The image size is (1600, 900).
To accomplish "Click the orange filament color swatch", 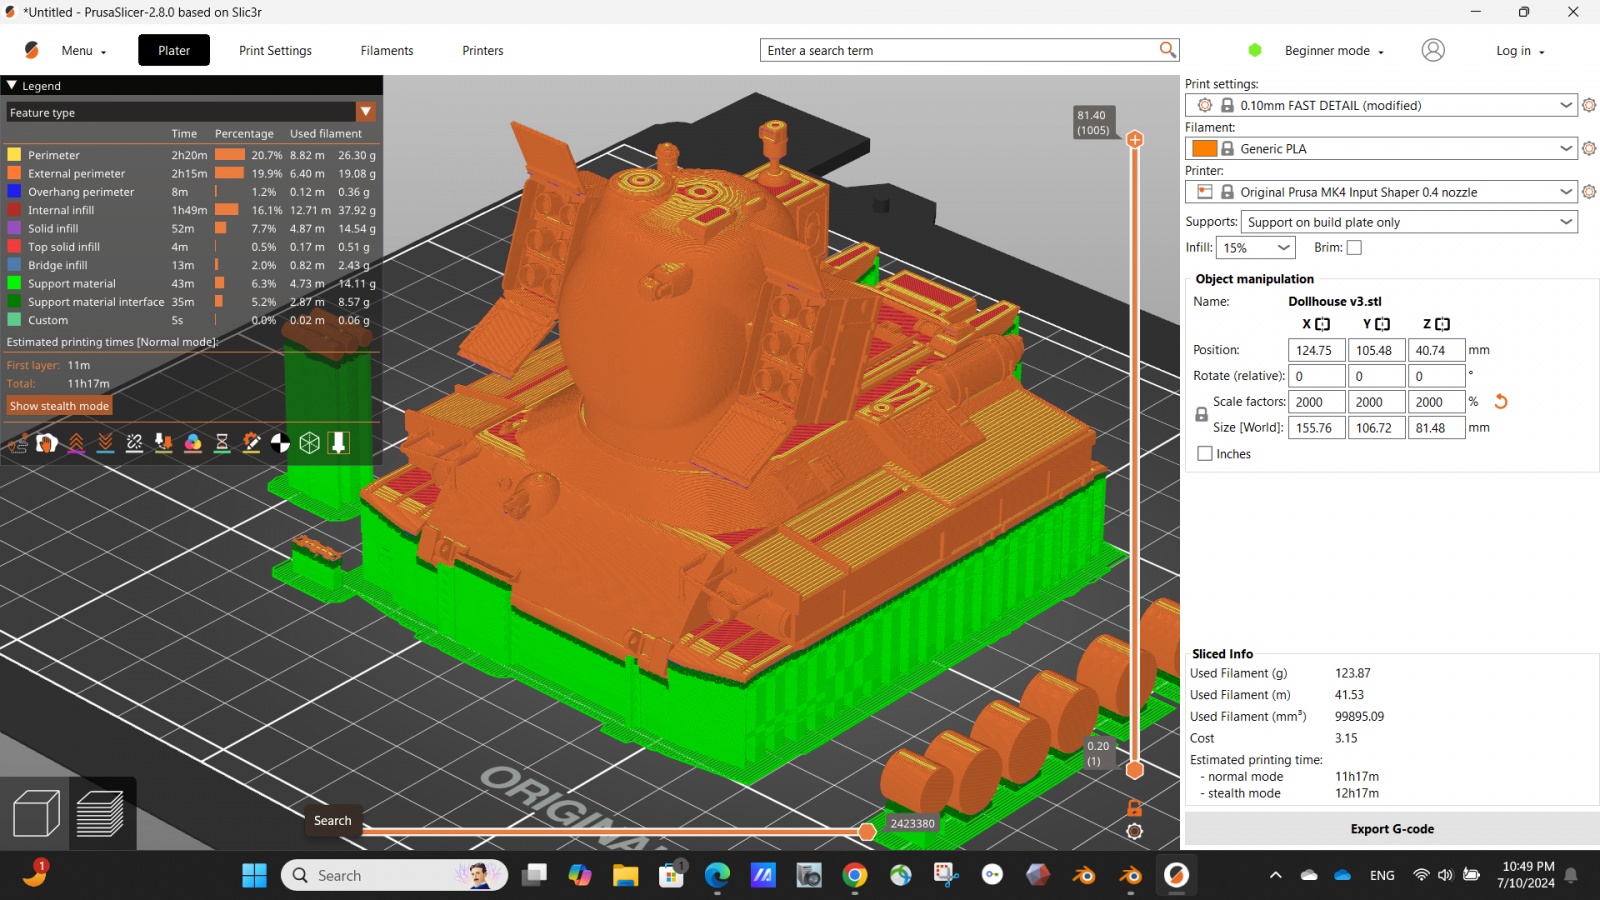I will tap(1204, 149).
